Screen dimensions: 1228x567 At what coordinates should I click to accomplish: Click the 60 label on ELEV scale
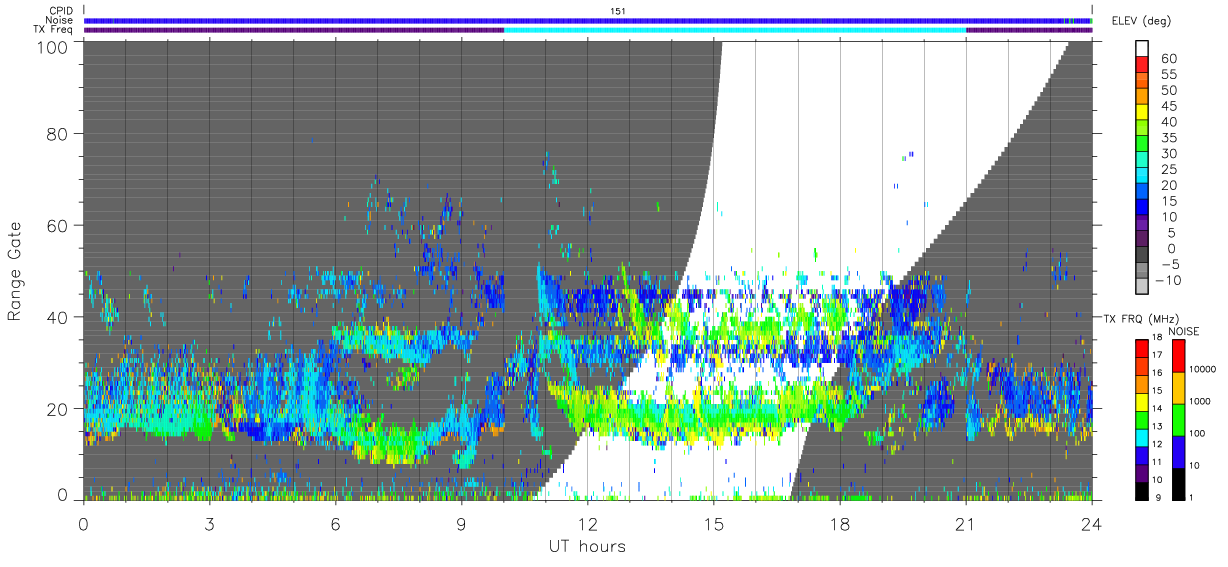[x=1167, y=59]
